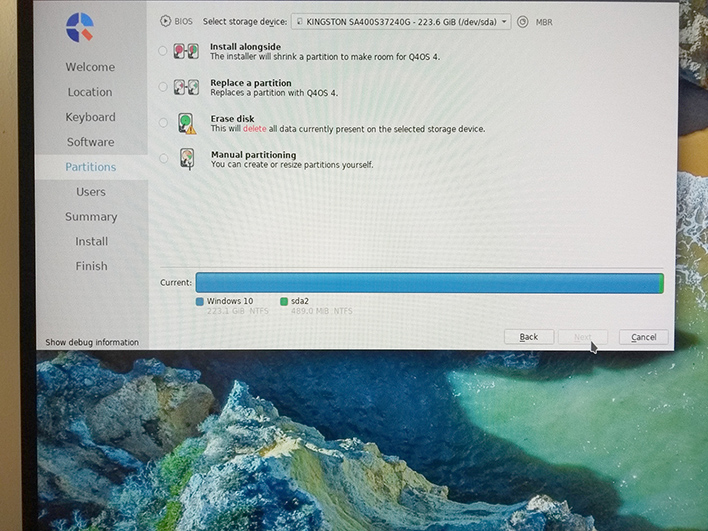Screen dimensions: 708x531
Task: Click the Cancel button
Action: [643, 337]
